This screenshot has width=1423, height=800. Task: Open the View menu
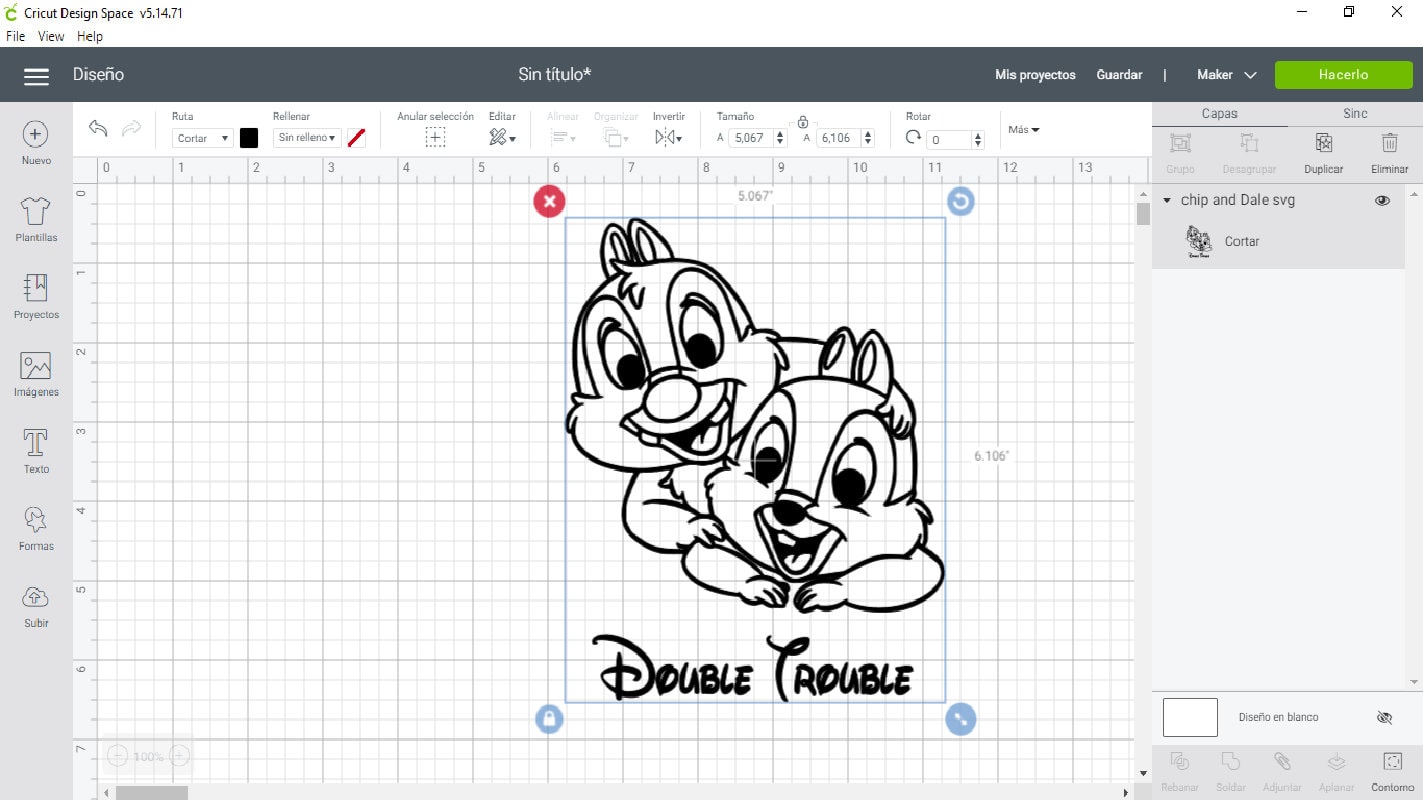click(x=51, y=36)
